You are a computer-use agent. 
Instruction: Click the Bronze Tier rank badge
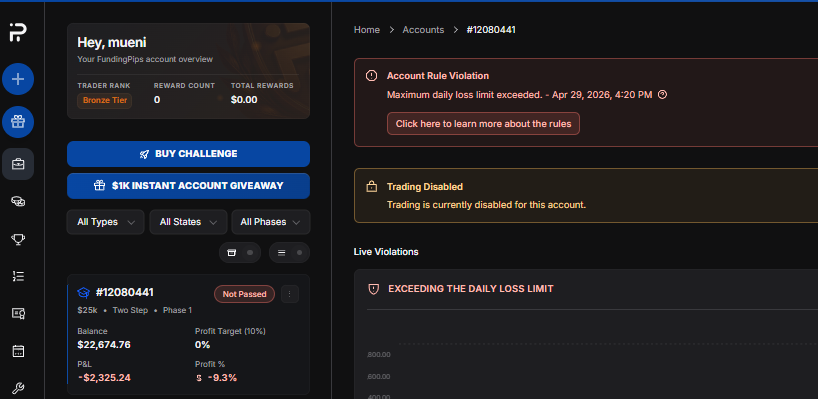pos(104,101)
